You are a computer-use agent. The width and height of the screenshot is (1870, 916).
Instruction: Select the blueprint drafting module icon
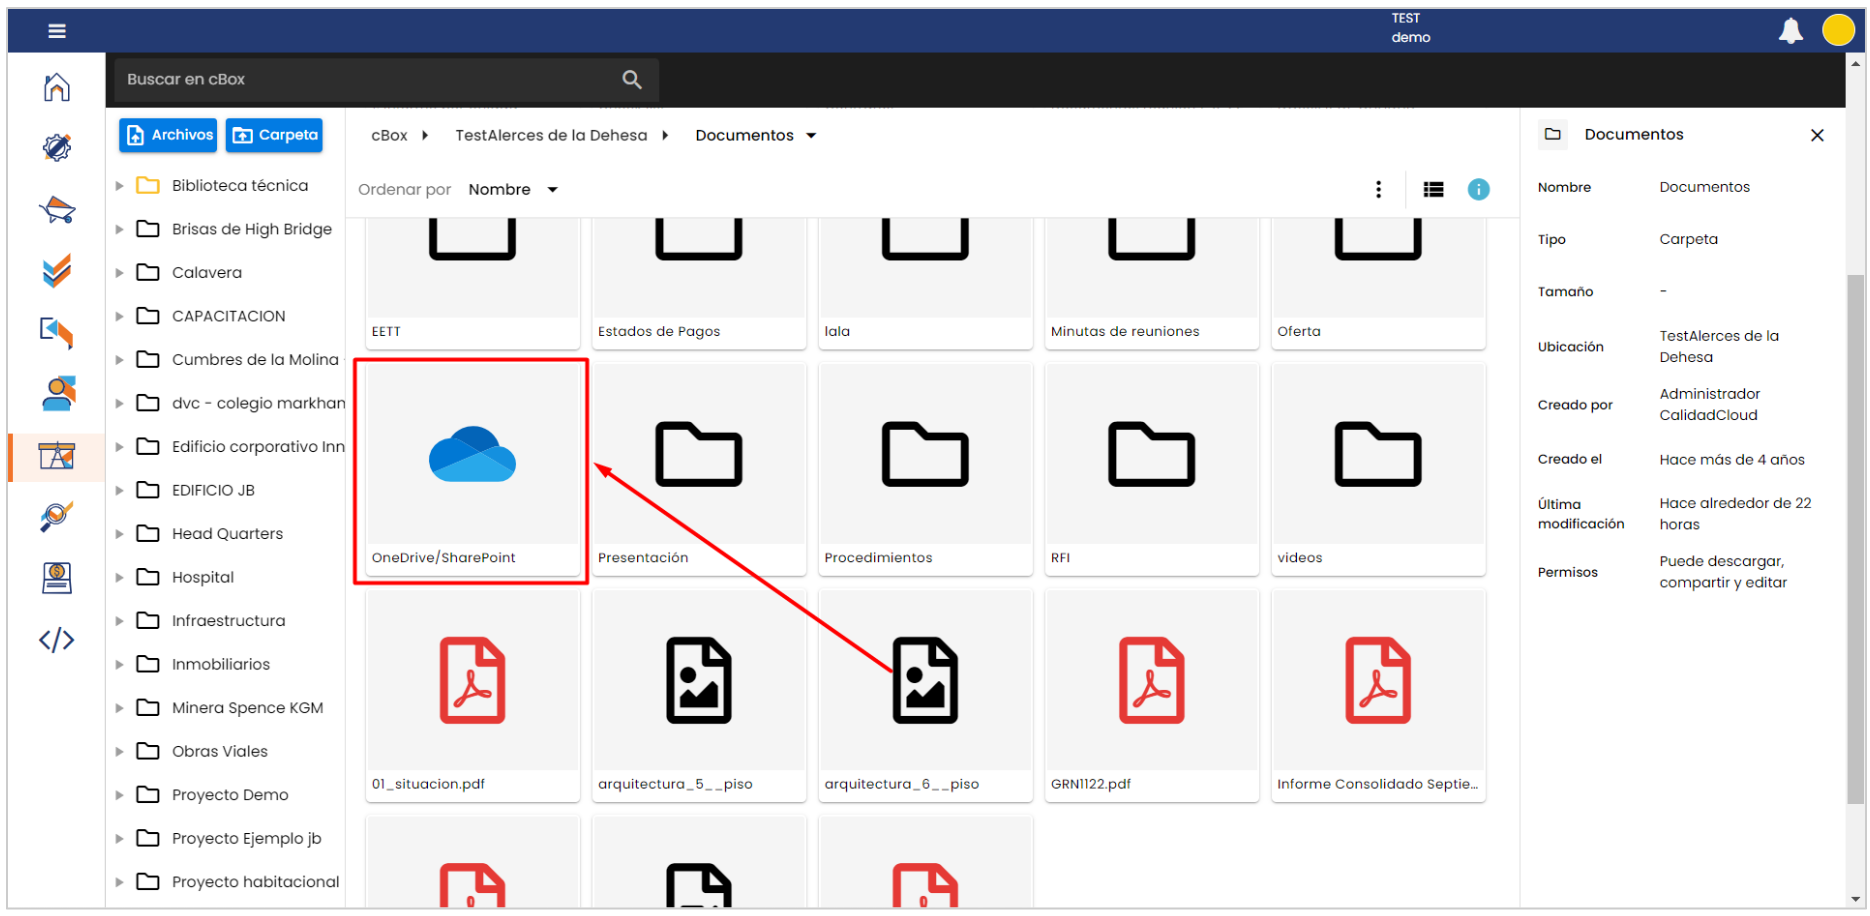point(57,456)
